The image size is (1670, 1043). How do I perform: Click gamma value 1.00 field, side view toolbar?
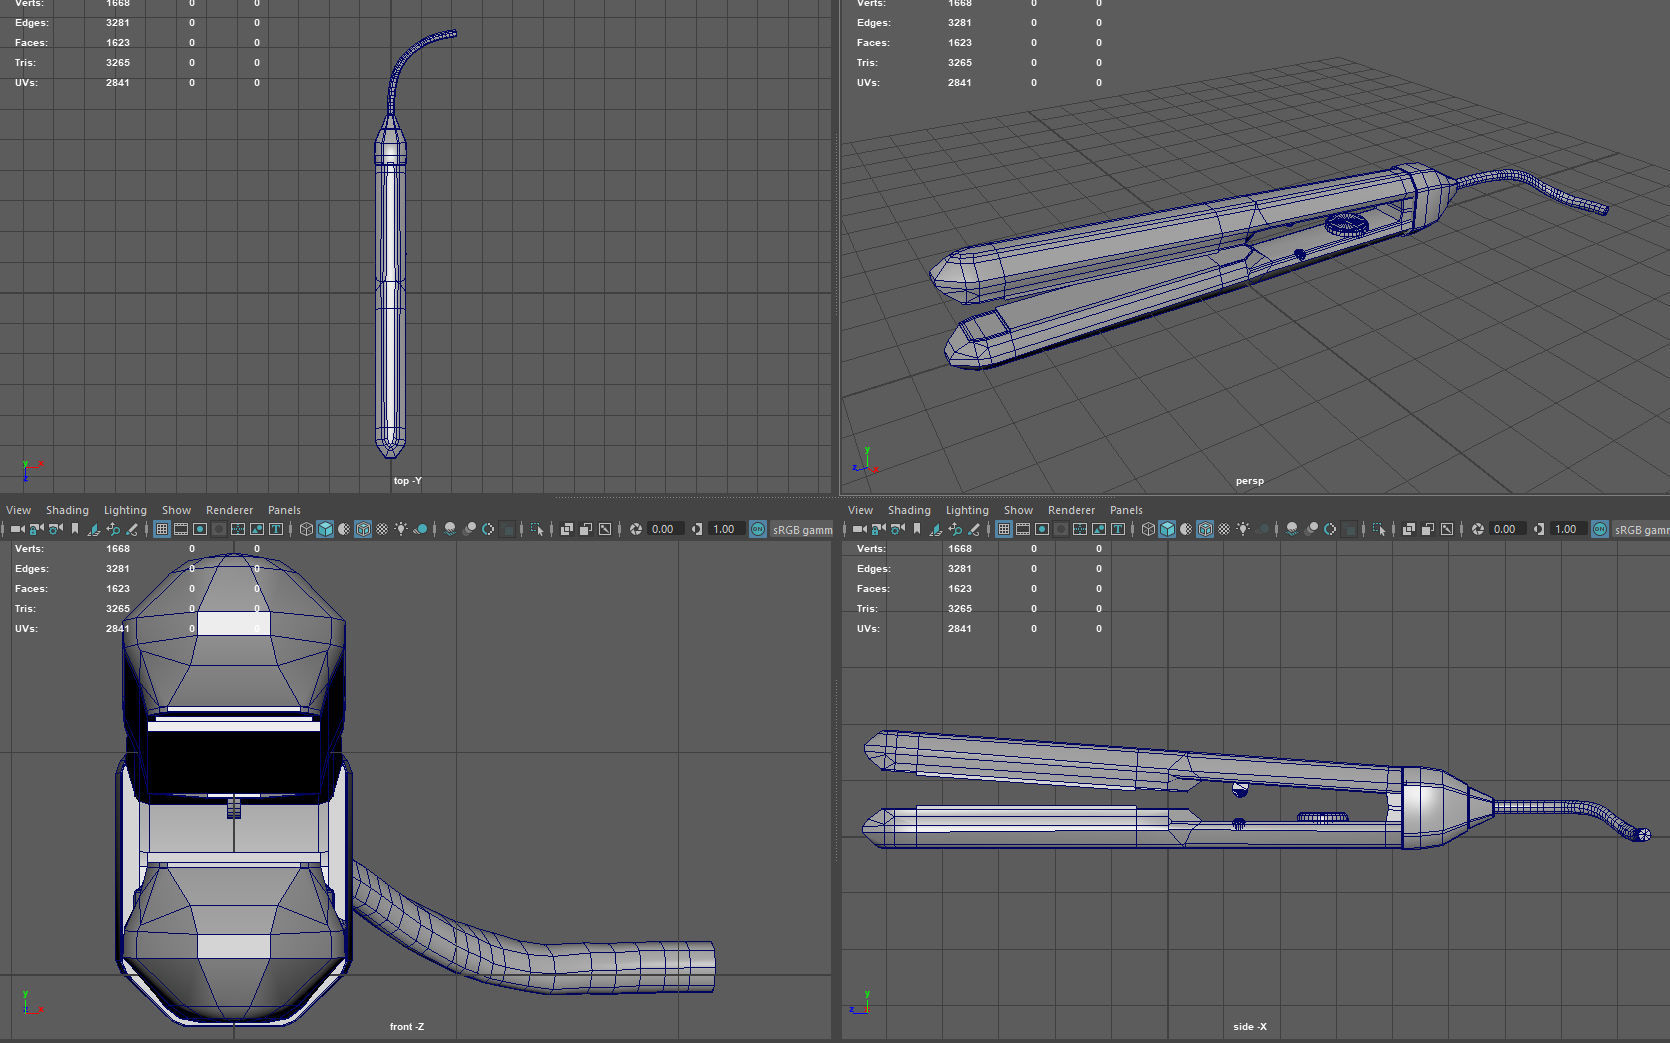(1568, 529)
